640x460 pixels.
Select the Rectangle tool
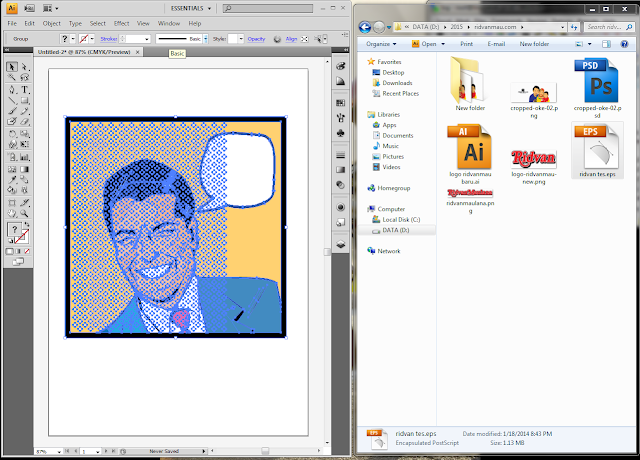(24, 100)
